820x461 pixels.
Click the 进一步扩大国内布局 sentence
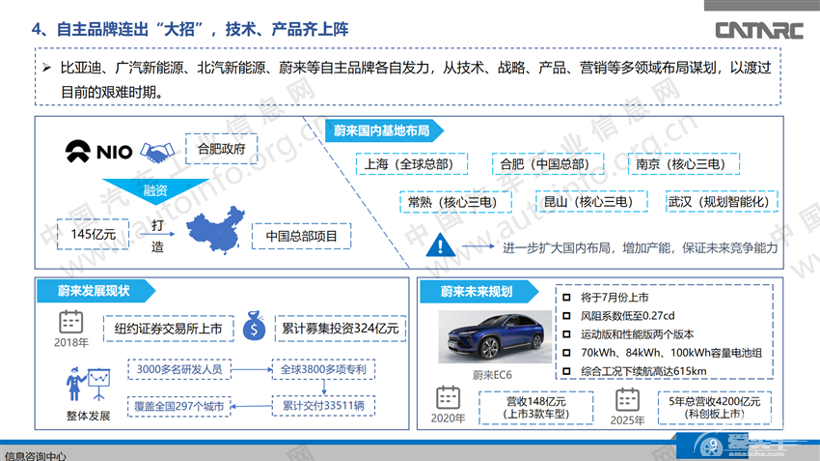pos(641,248)
